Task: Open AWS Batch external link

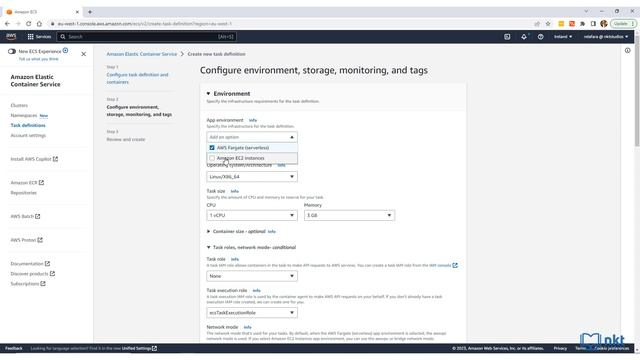Action: pyautogui.click(x=25, y=216)
